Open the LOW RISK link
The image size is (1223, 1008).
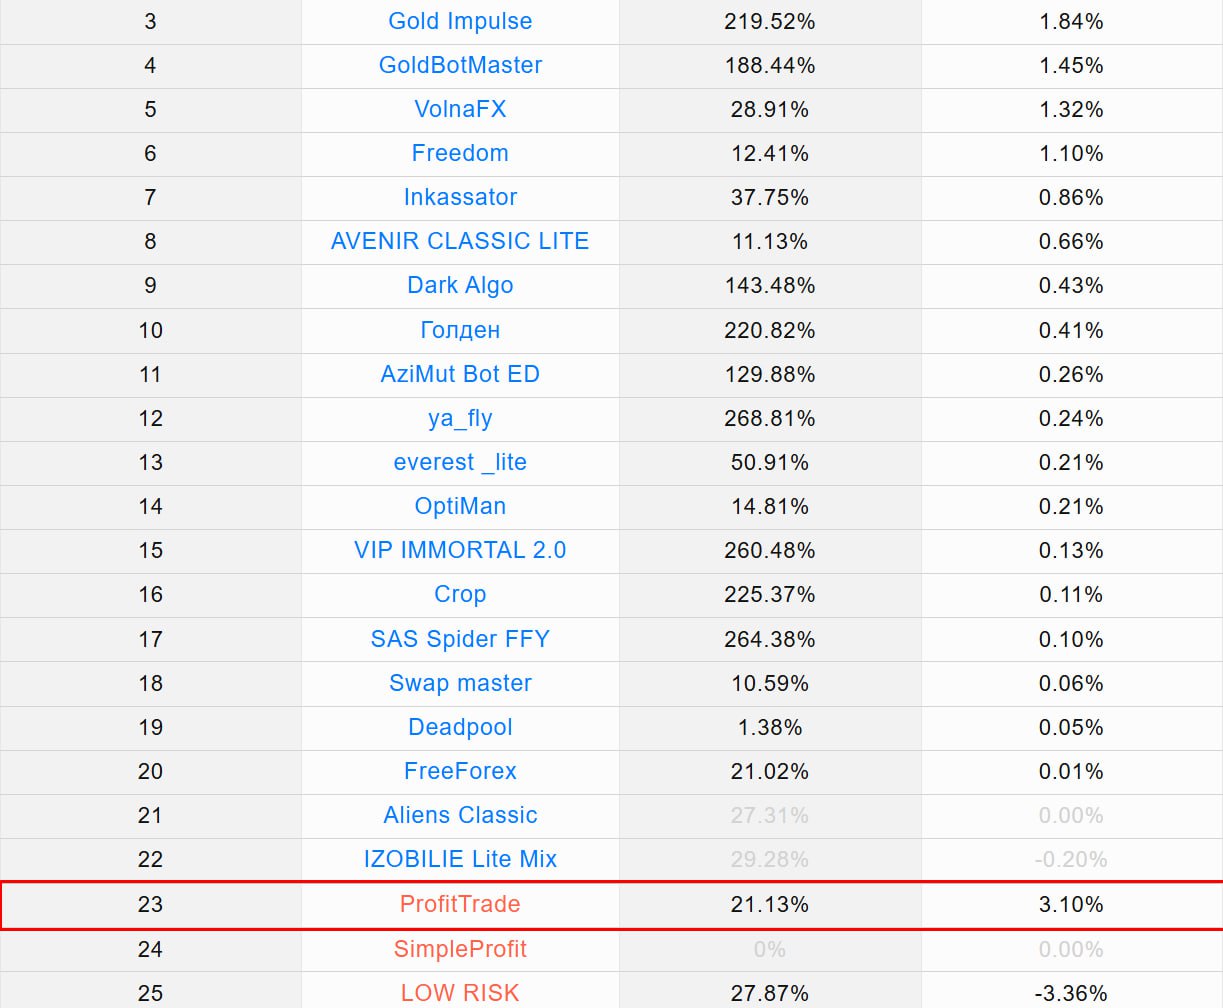[x=460, y=993]
